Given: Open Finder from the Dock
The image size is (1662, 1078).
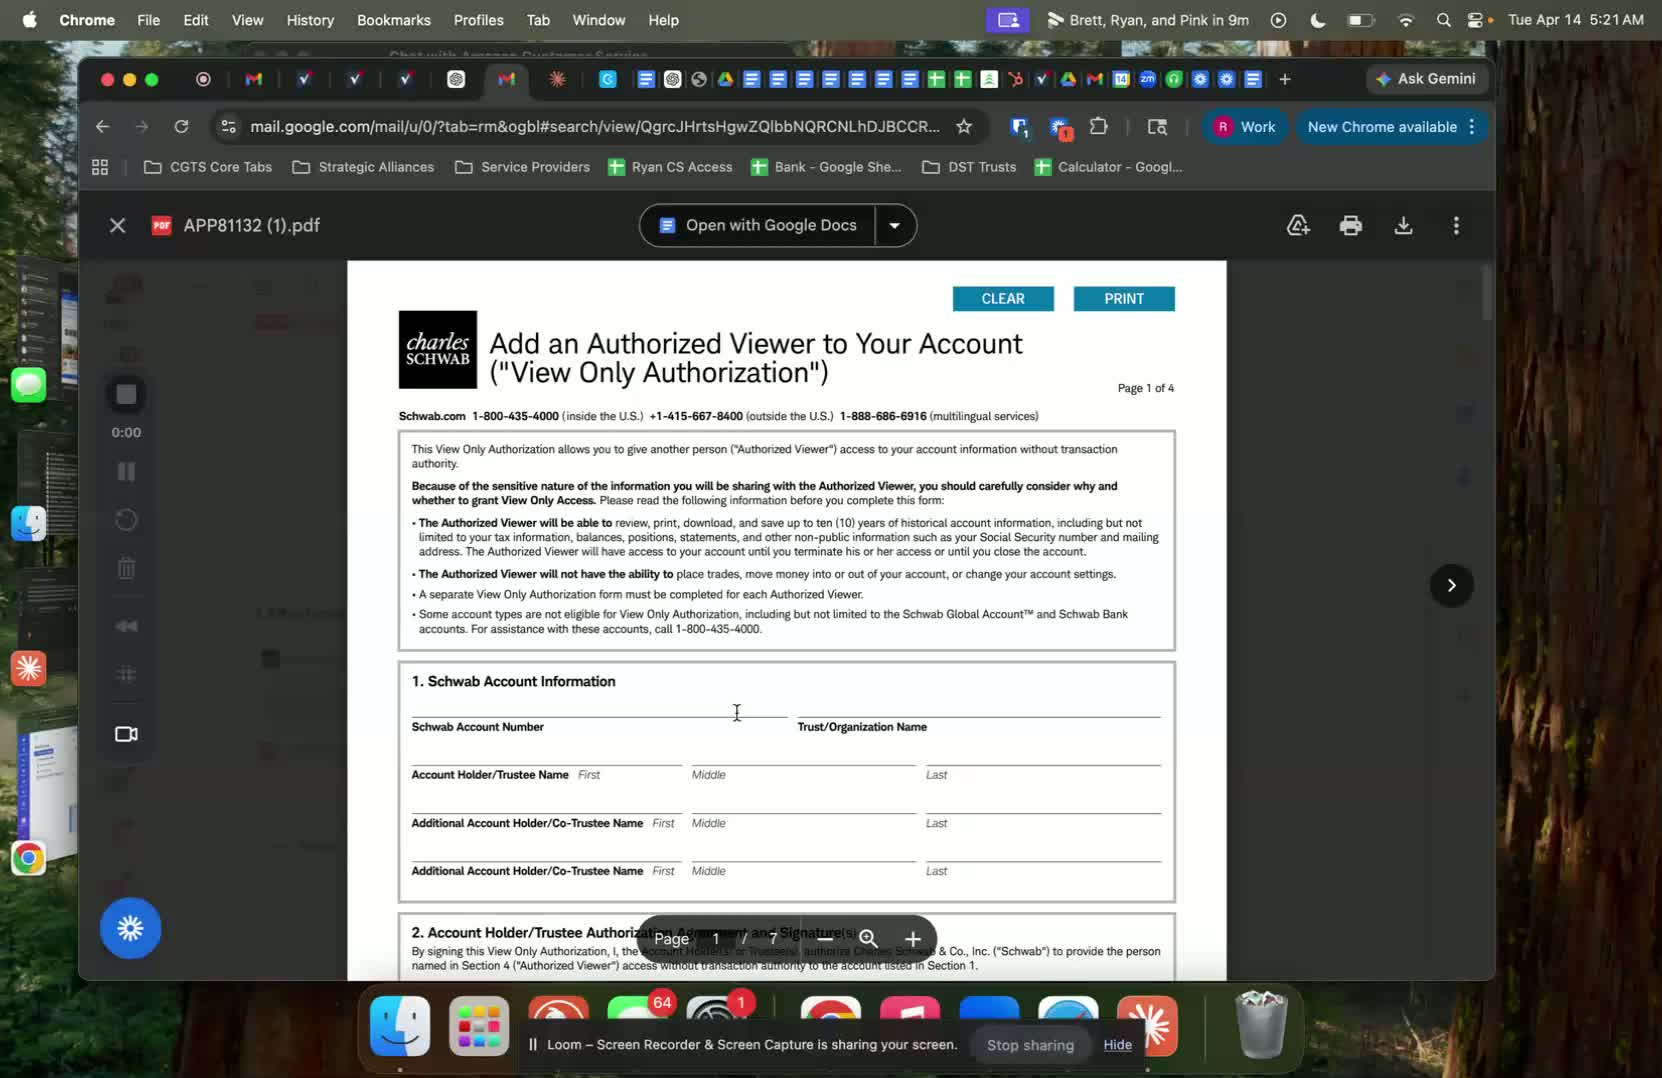Looking at the screenshot, I should (x=400, y=1026).
